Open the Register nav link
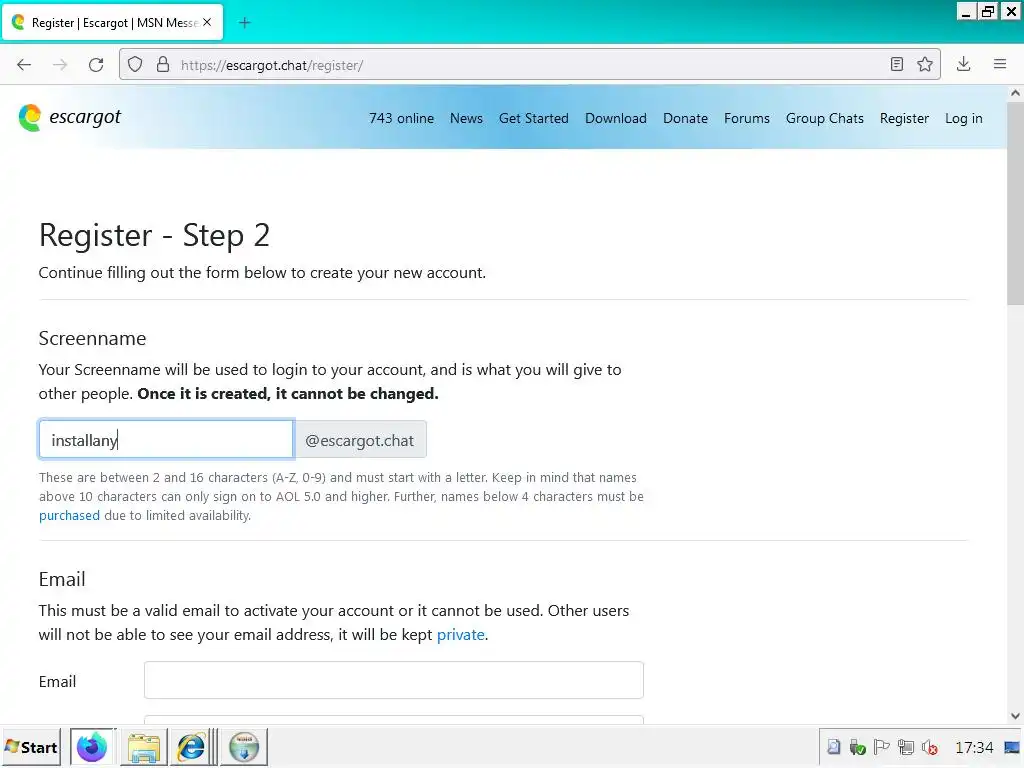The width and height of the screenshot is (1024, 768). (x=904, y=118)
